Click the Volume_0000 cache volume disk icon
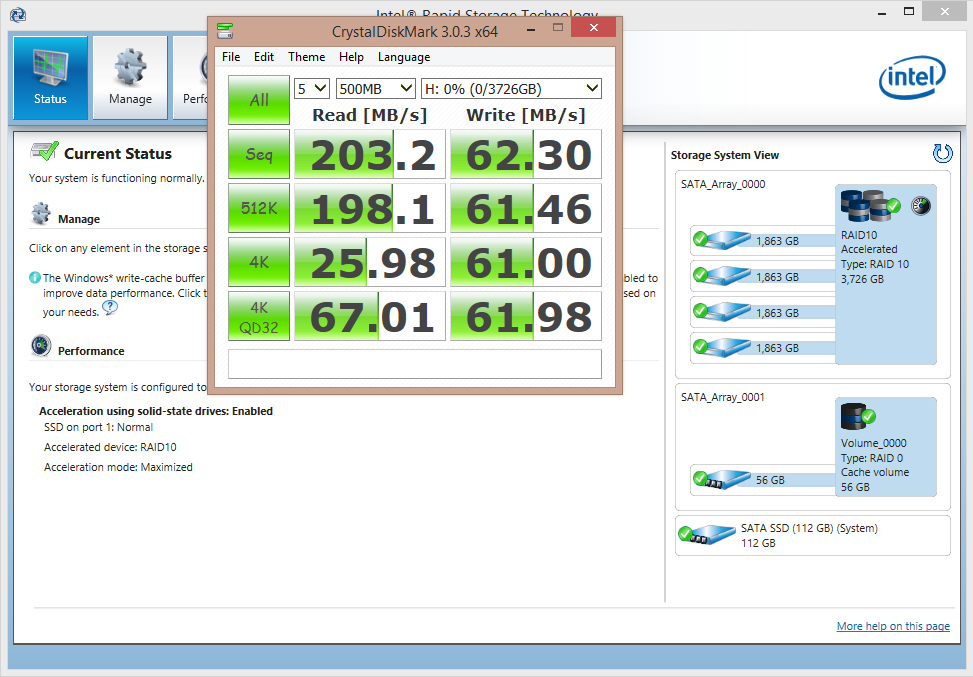973x677 pixels. 854,416
